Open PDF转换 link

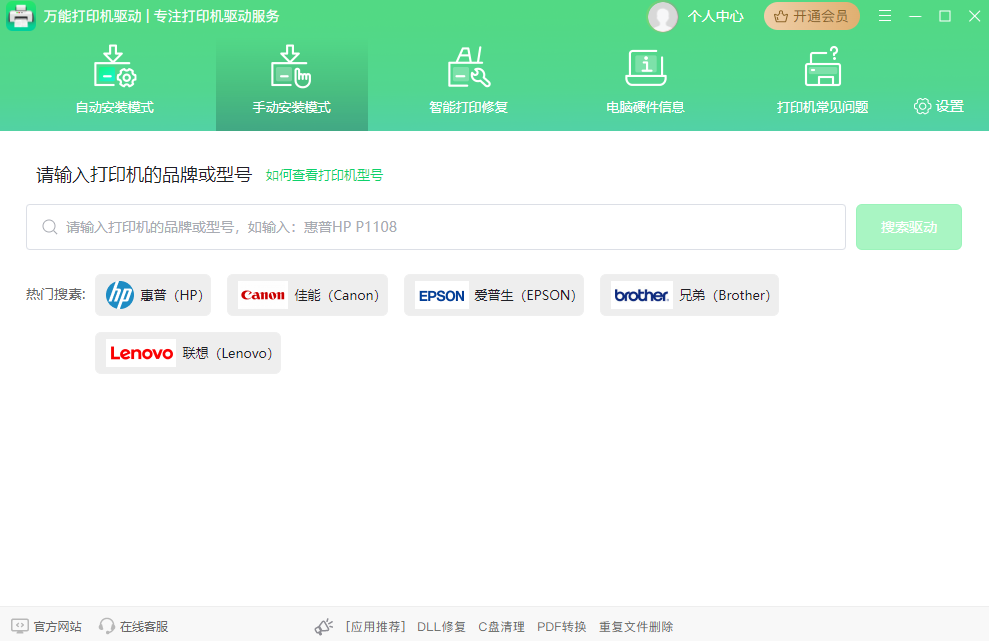click(x=561, y=626)
